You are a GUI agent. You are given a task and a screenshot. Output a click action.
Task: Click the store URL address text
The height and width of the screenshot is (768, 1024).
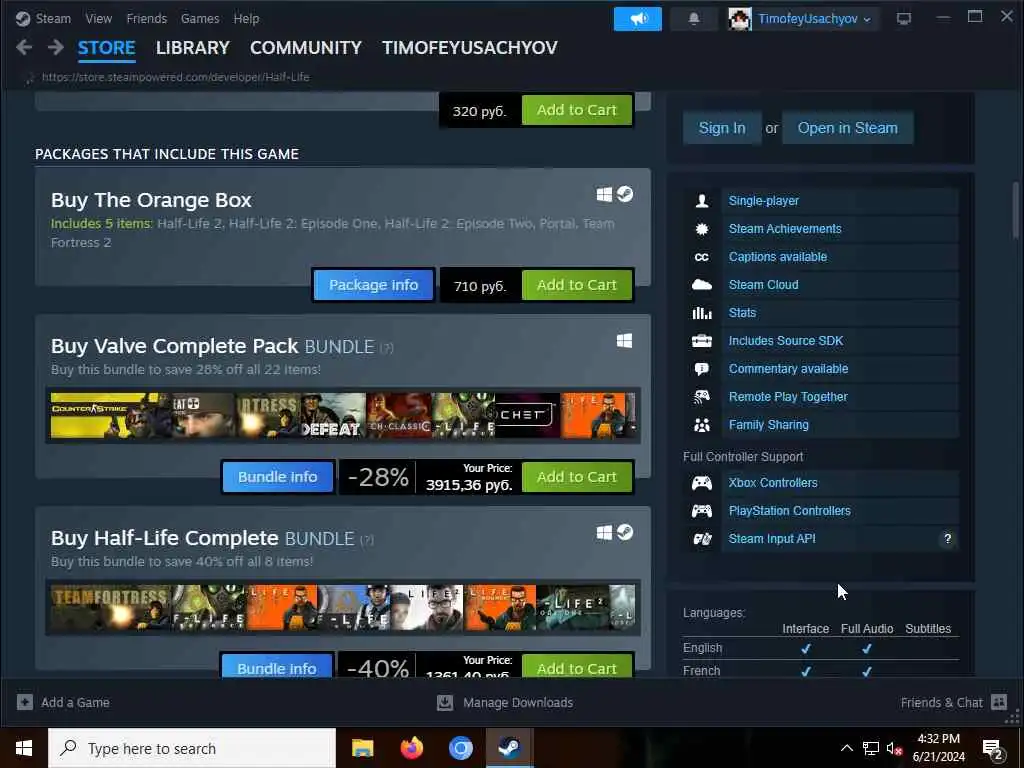[x=175, y=77]
